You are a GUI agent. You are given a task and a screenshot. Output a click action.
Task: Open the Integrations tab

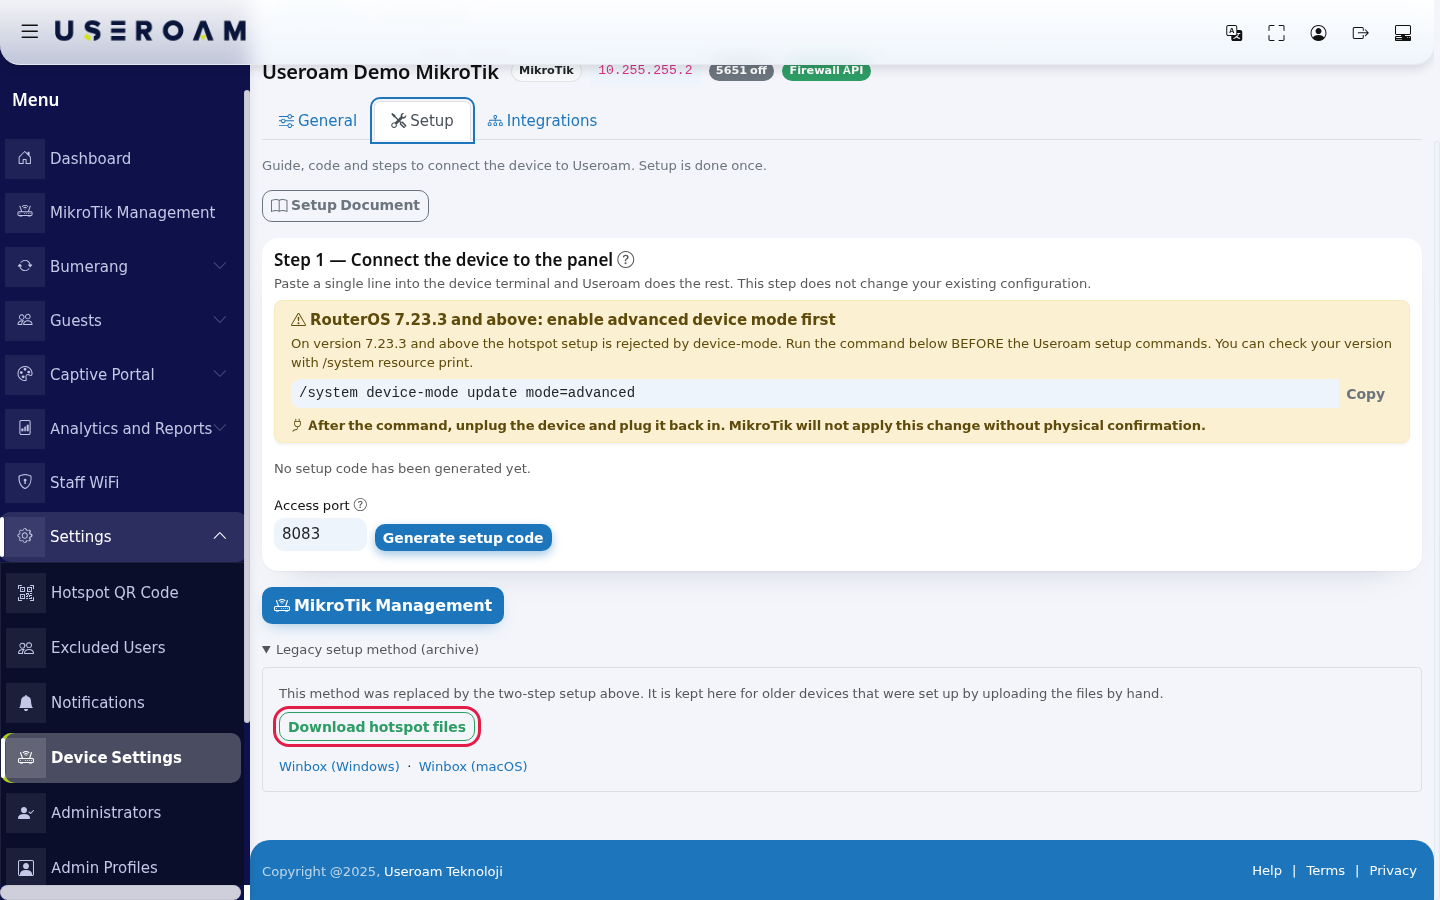point(542,121)
